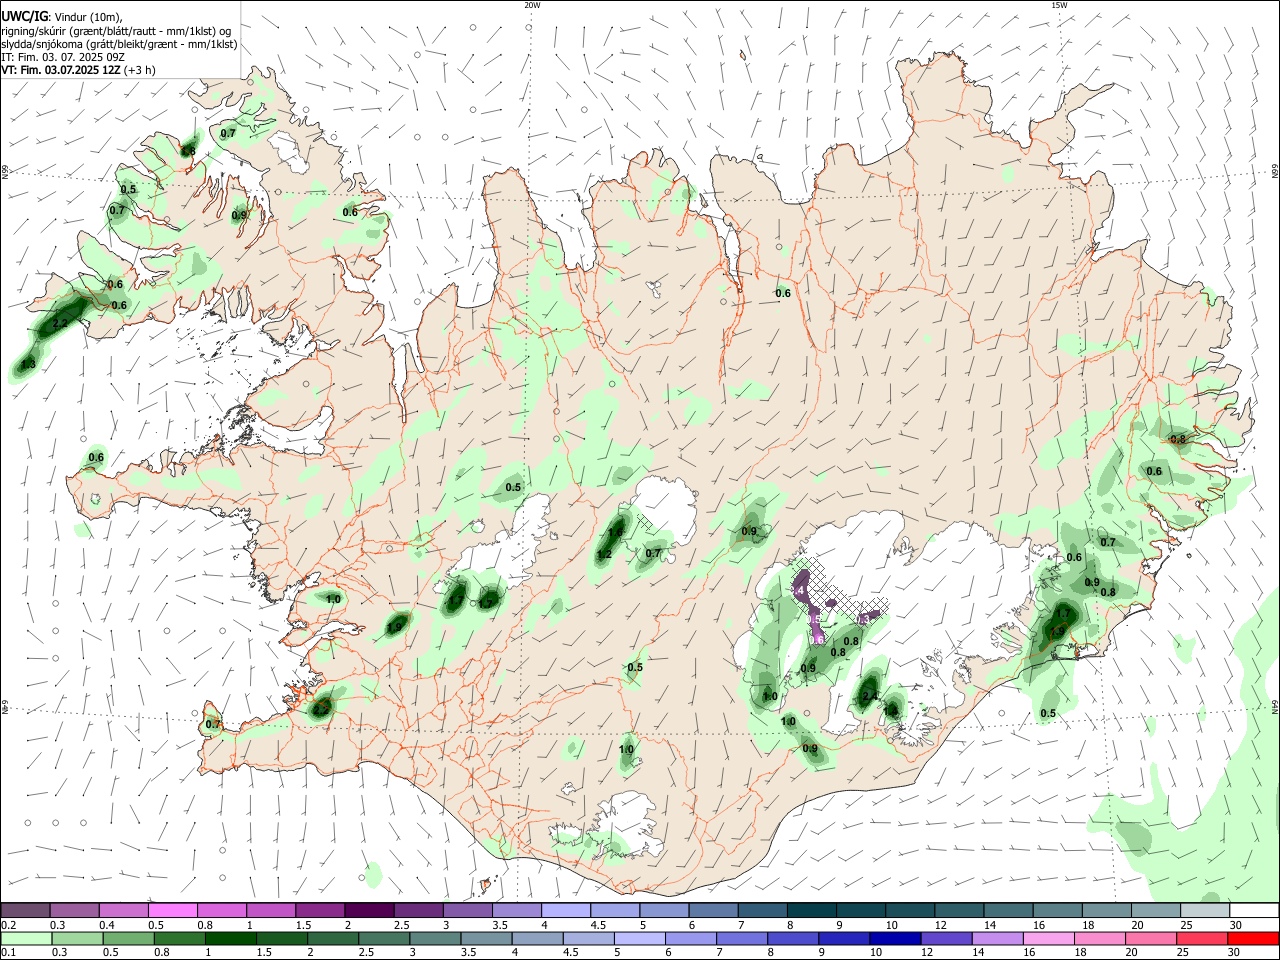Select the 'VT: Fim. 03.07.2025 12Z (+3 h)' line
Screen dimensions: 1280x960
pos(78,70)
